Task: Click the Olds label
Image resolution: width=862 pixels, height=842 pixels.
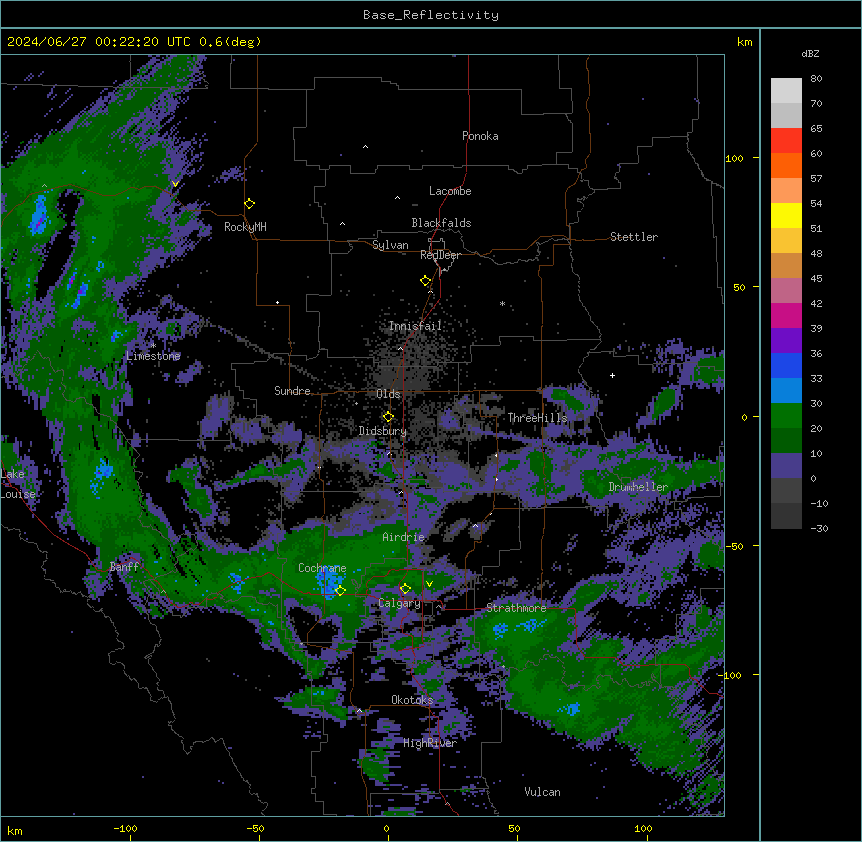Action: pos(388,394)
